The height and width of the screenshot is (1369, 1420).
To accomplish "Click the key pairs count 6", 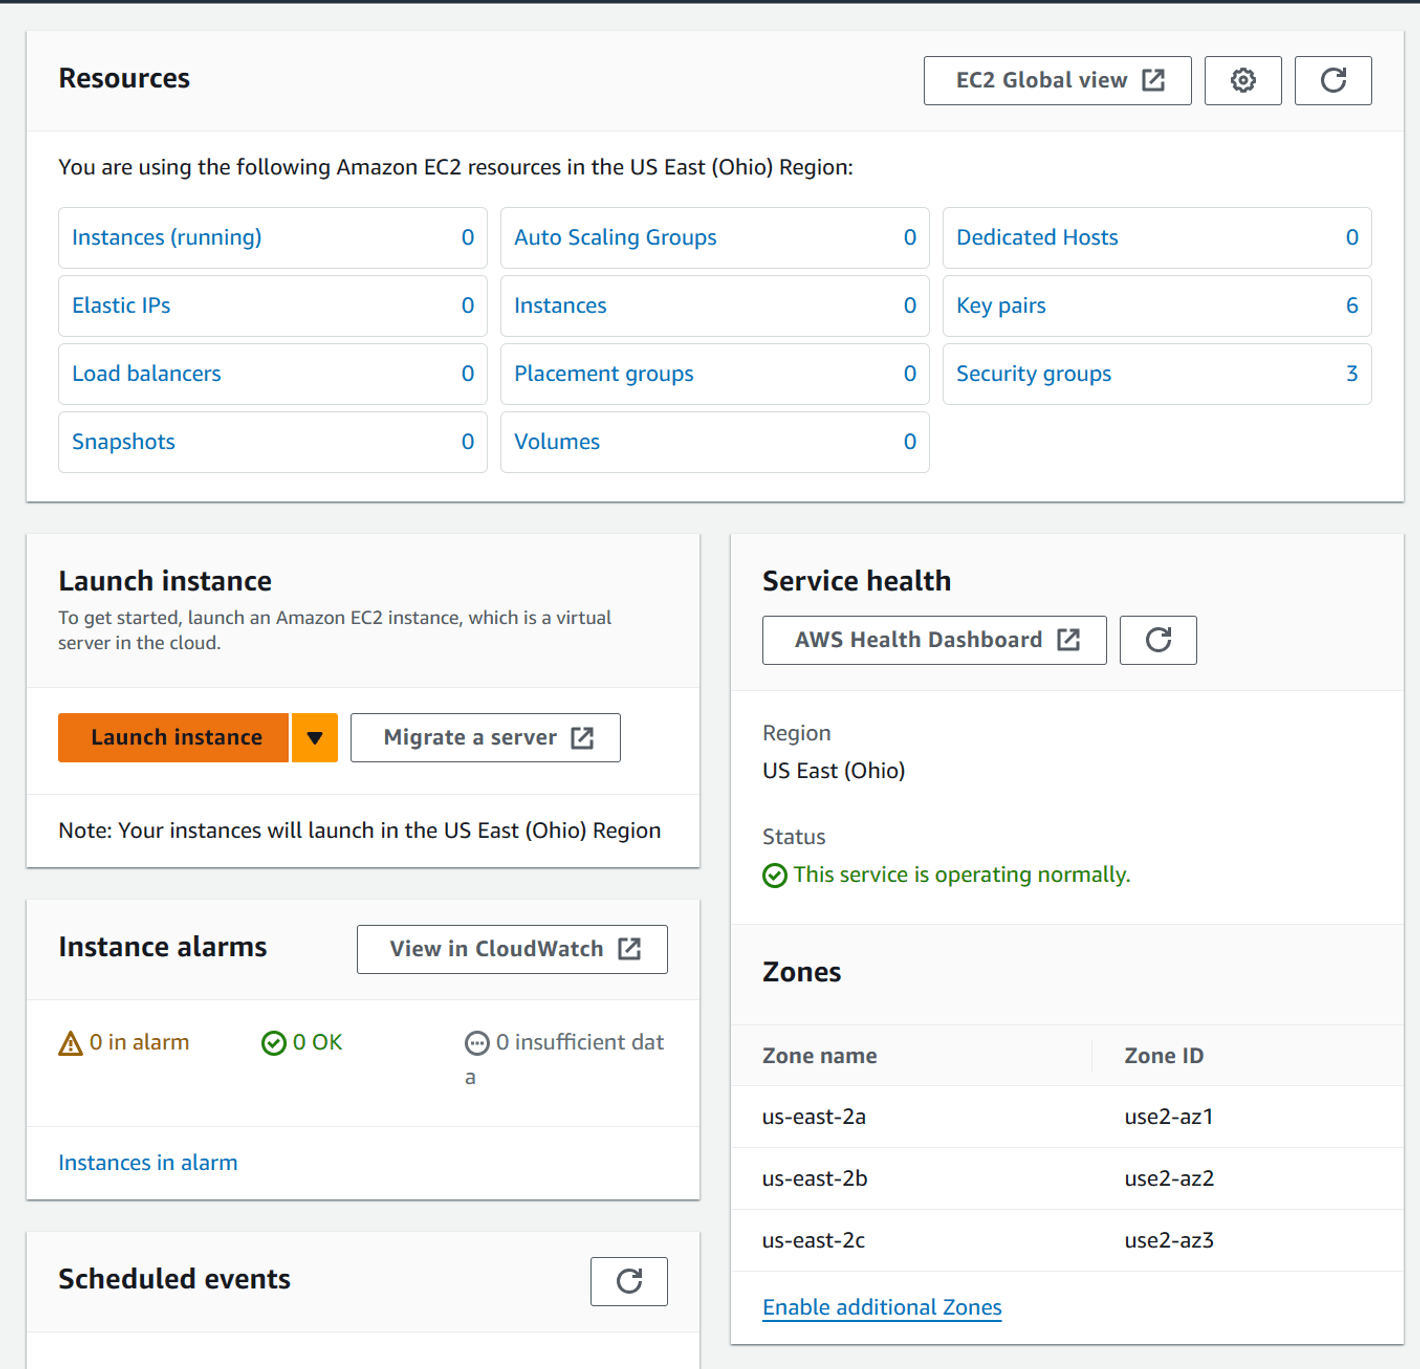I will [1352, 306].
